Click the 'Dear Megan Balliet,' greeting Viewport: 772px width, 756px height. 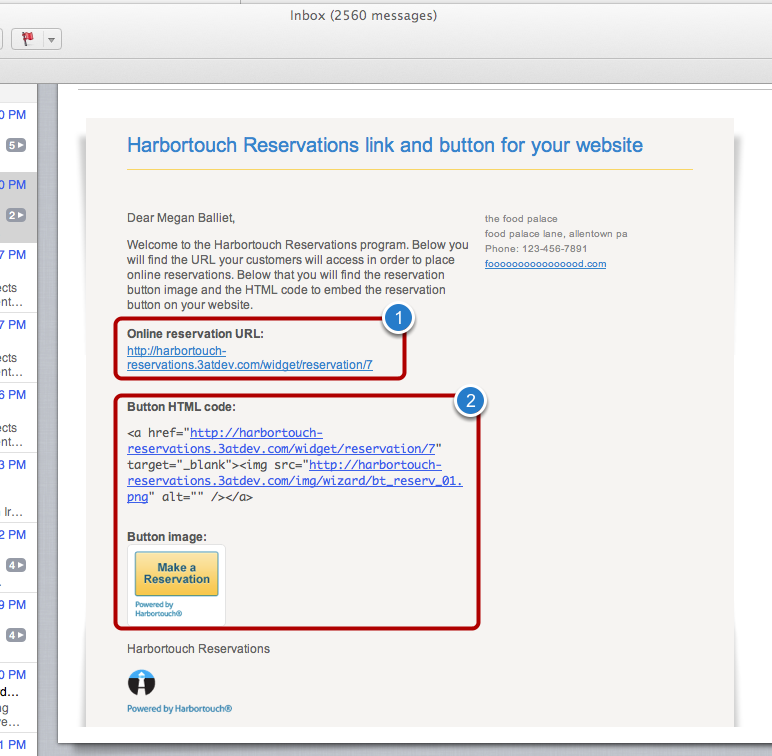click(x=181, y=218)
